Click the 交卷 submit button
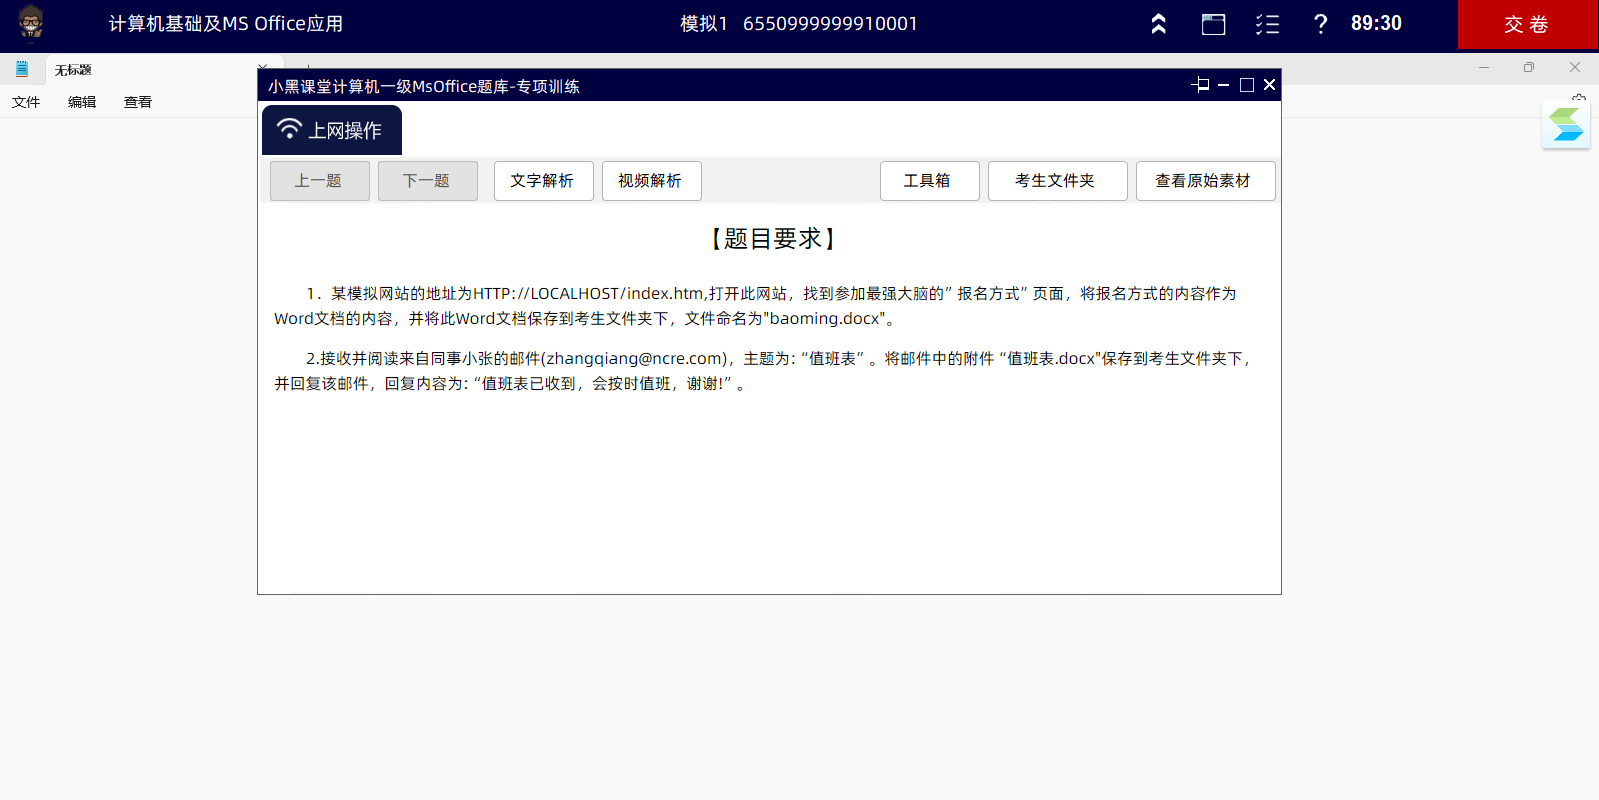Image resolution: width=1599 pixels, height=800 pixels. point(1527,24)
